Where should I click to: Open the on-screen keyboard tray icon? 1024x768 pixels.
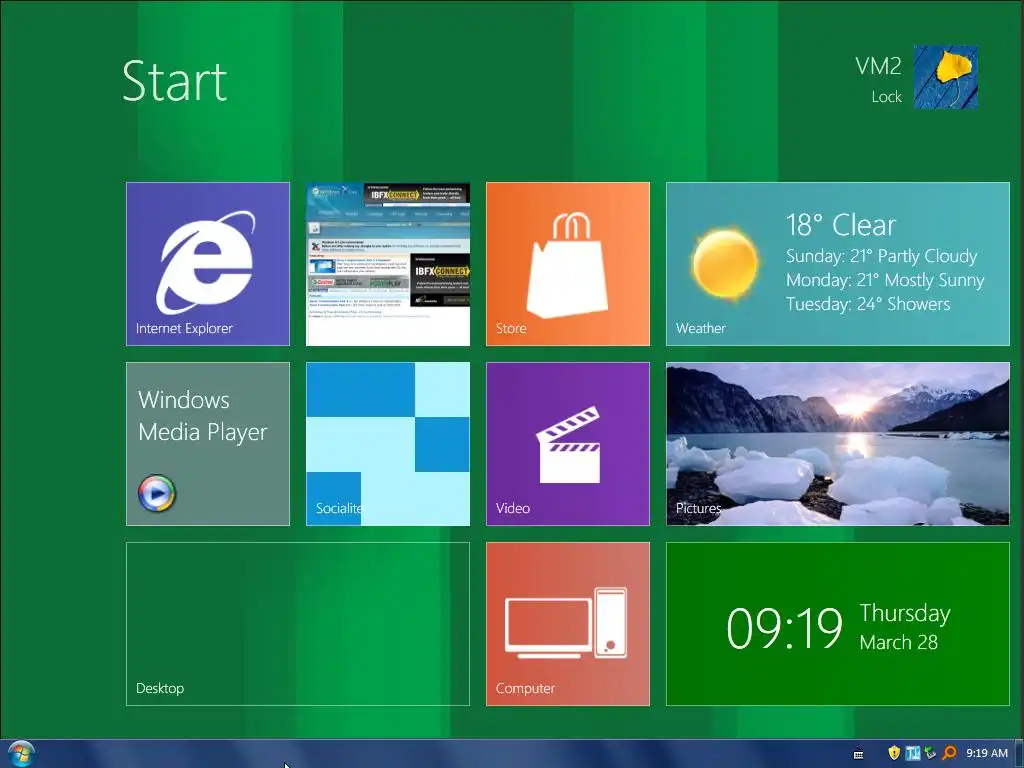[859, 754]
